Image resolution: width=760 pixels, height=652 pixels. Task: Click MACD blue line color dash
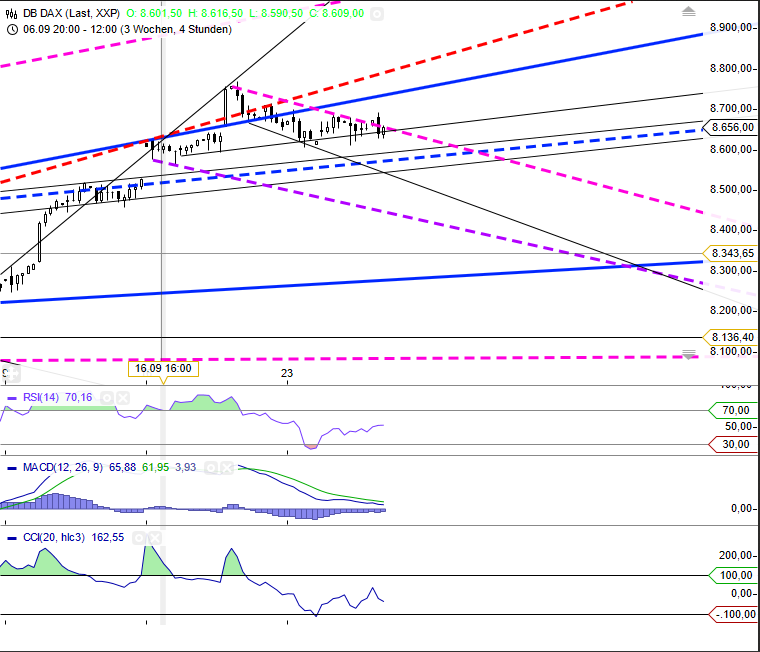[12, 468]
